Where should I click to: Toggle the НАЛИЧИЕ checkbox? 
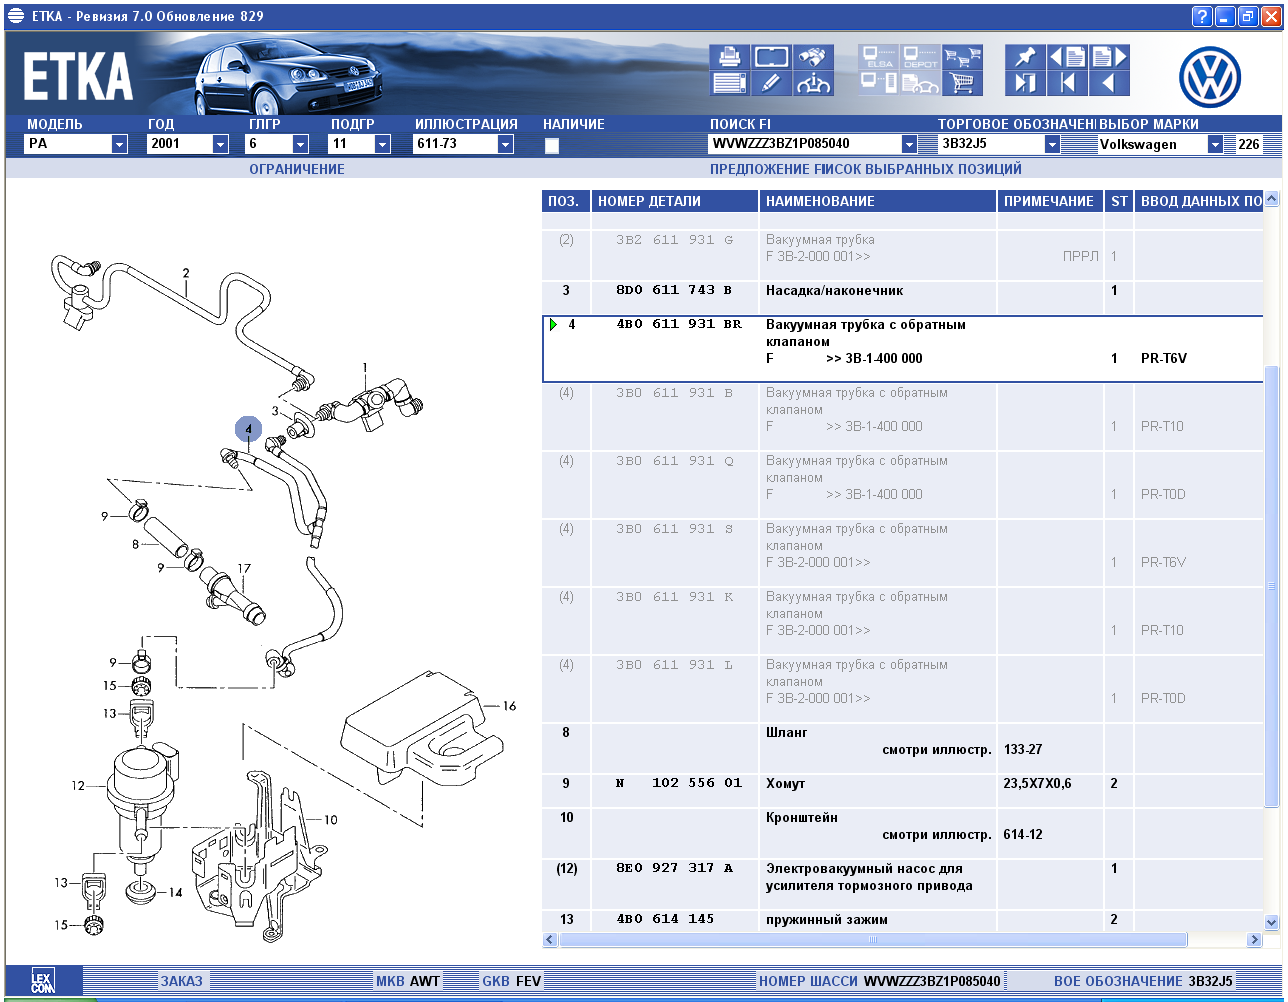(552, 145)
